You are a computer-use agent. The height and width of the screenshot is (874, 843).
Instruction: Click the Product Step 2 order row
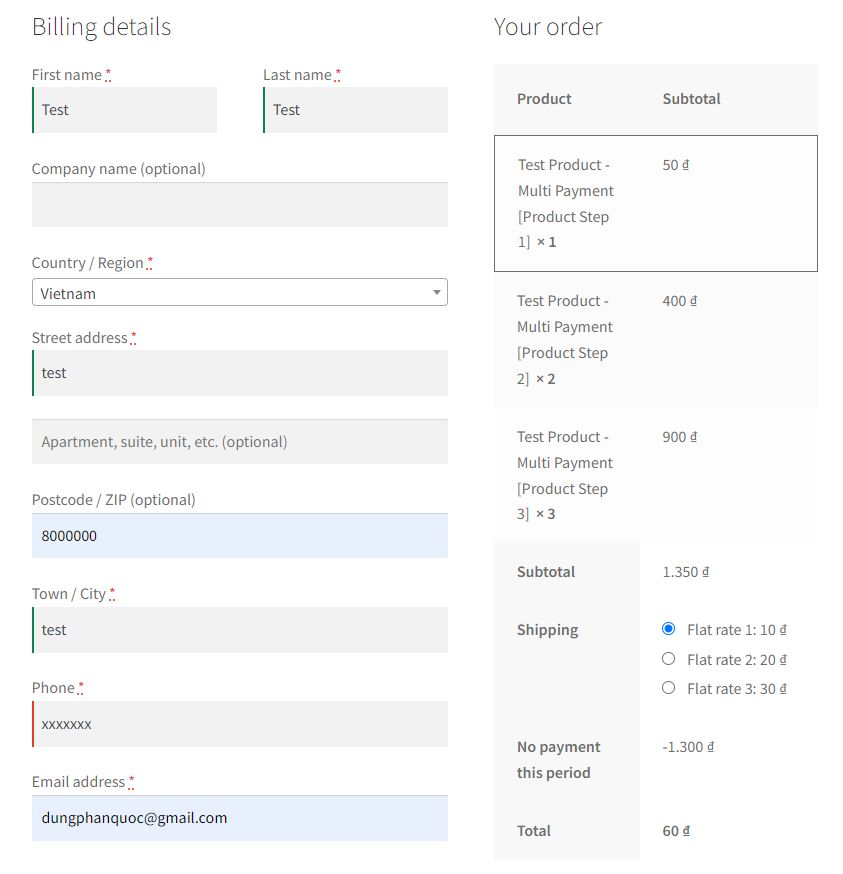point(655,340)
